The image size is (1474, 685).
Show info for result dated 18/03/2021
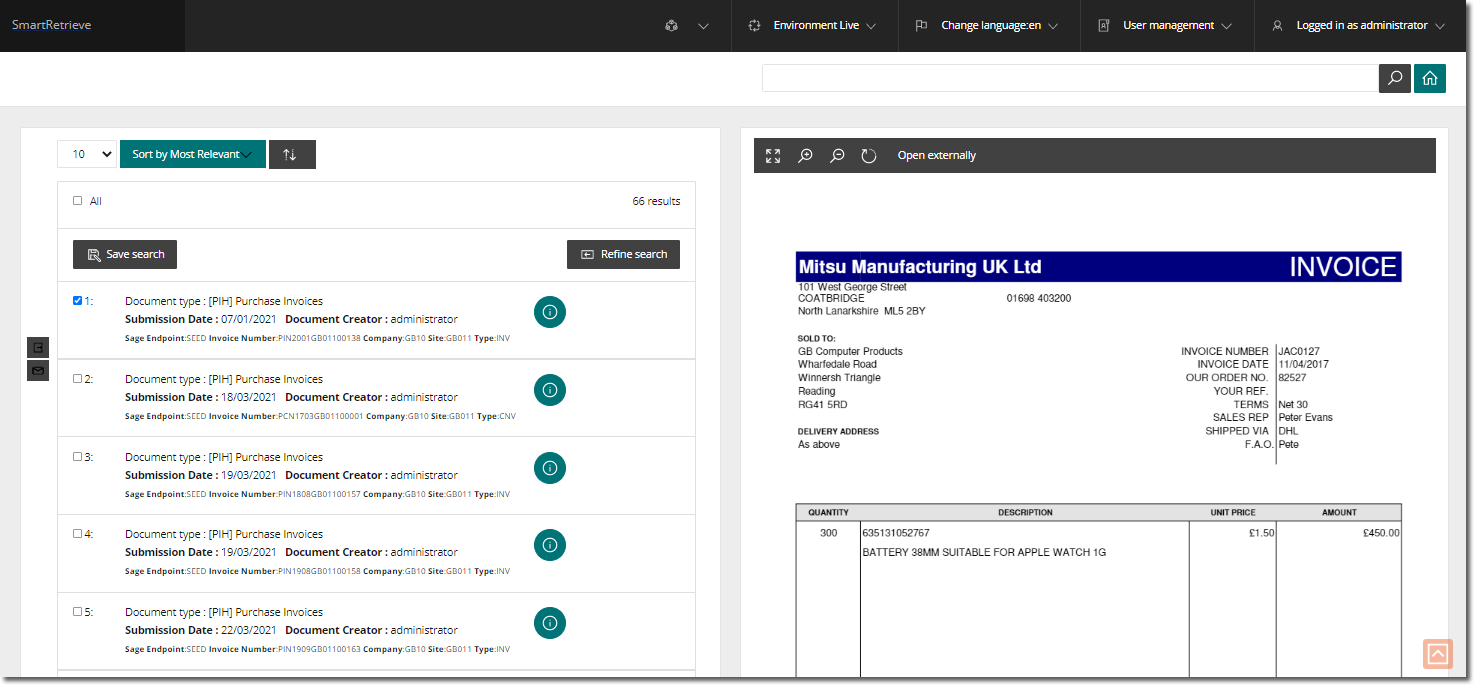550,390
